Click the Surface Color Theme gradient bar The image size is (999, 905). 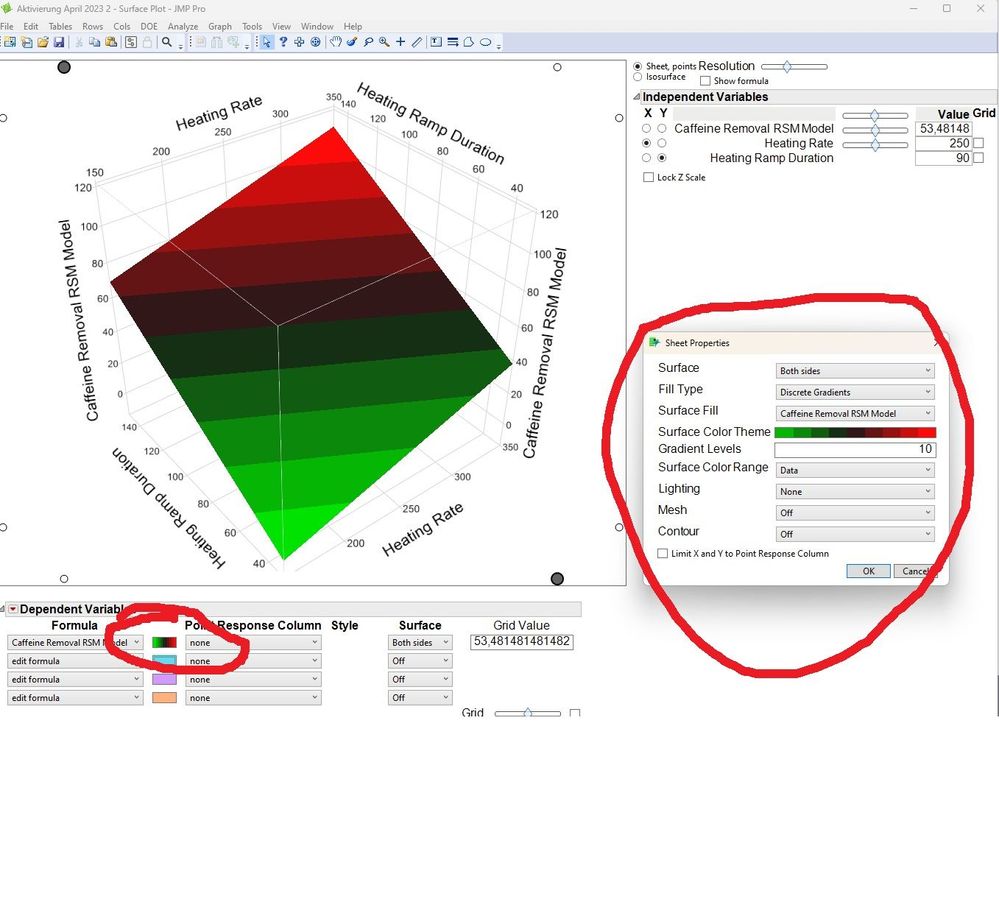tap(855, 432)
